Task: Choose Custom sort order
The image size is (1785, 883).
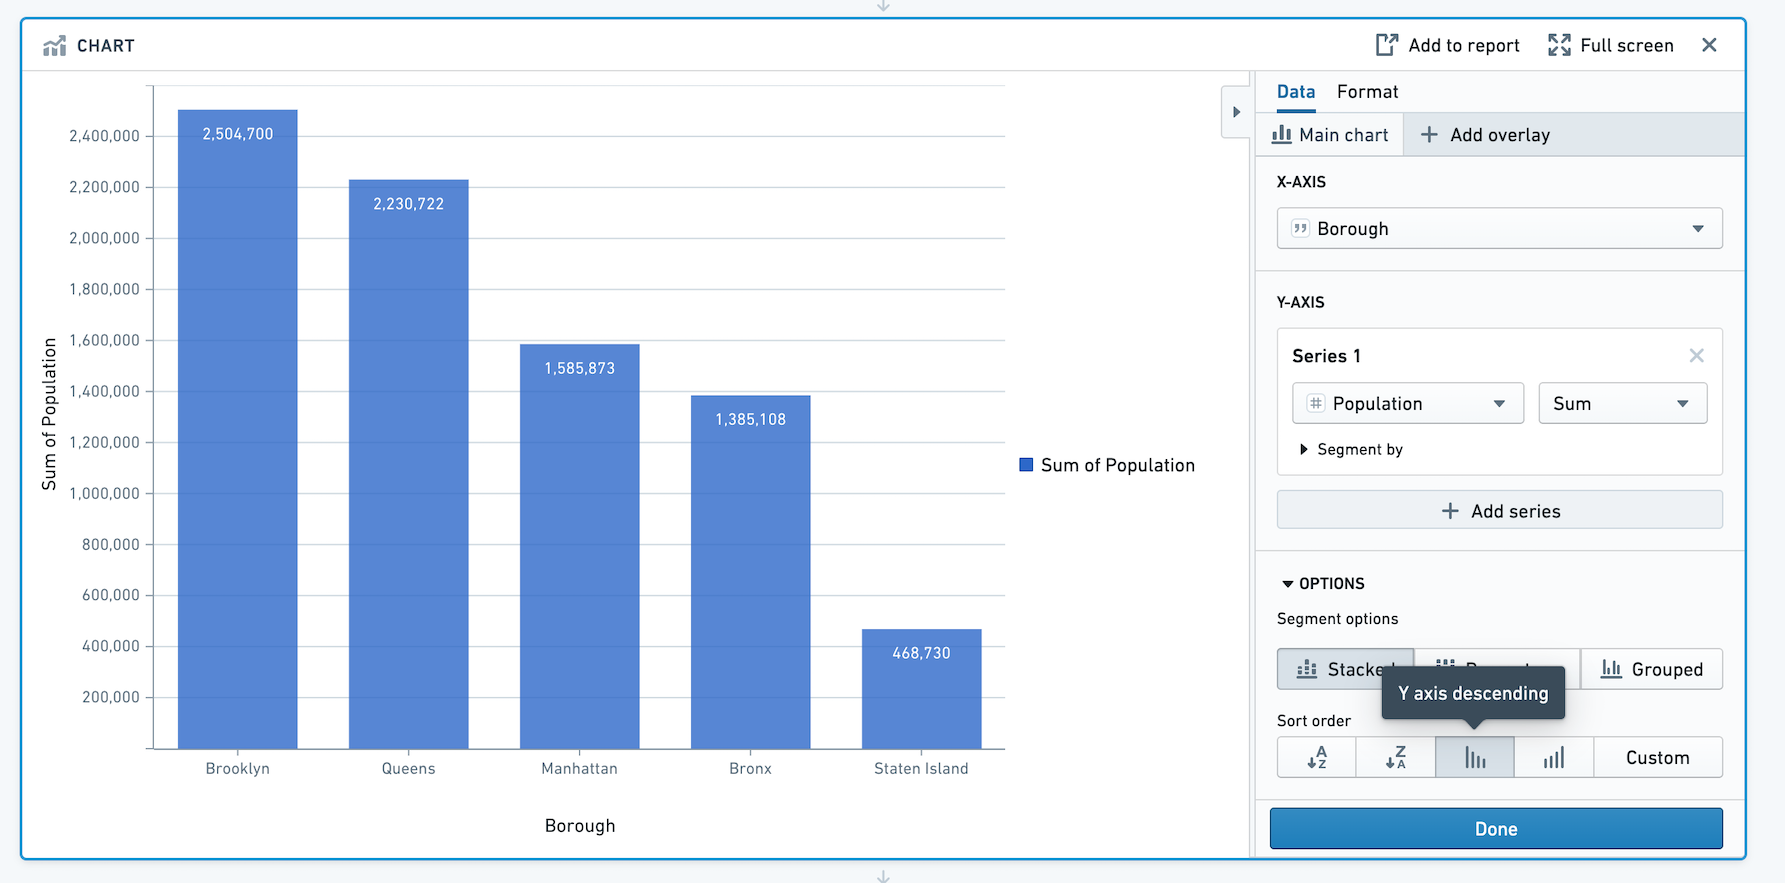Action: coord(1658,758)
